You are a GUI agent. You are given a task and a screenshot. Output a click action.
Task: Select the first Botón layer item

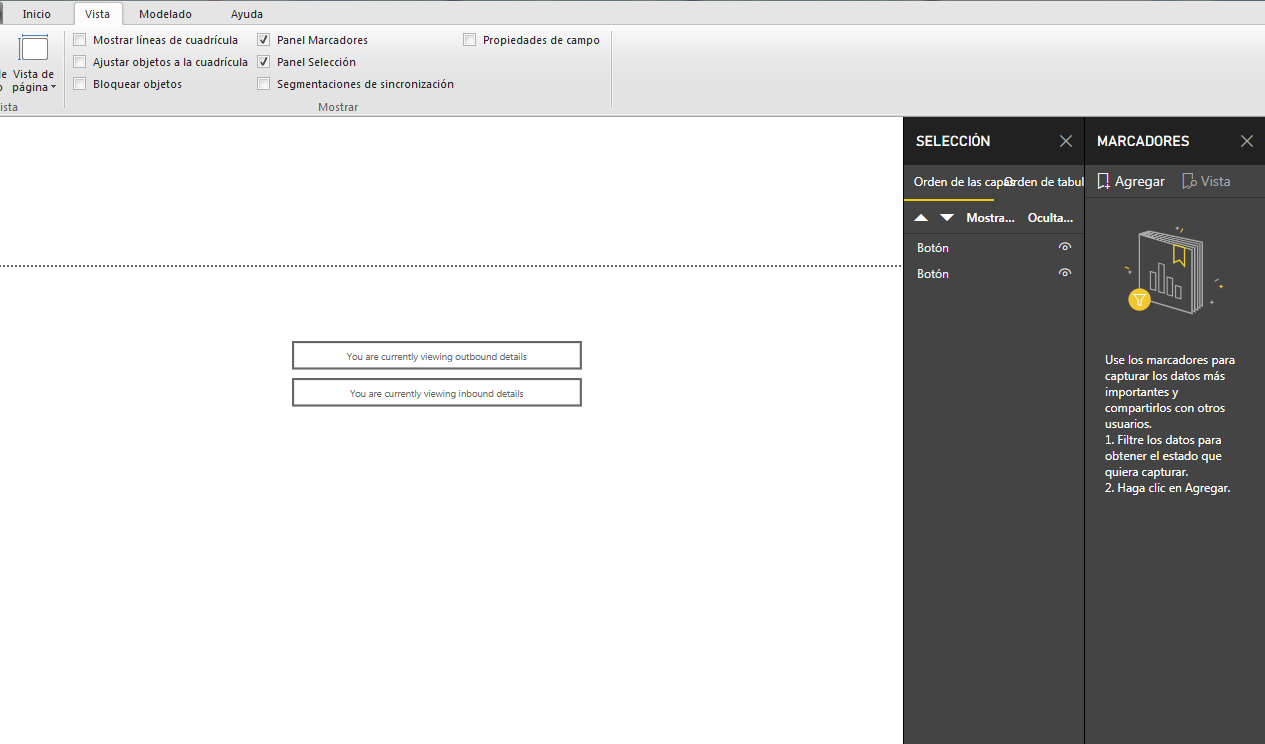tap(993, 247)
